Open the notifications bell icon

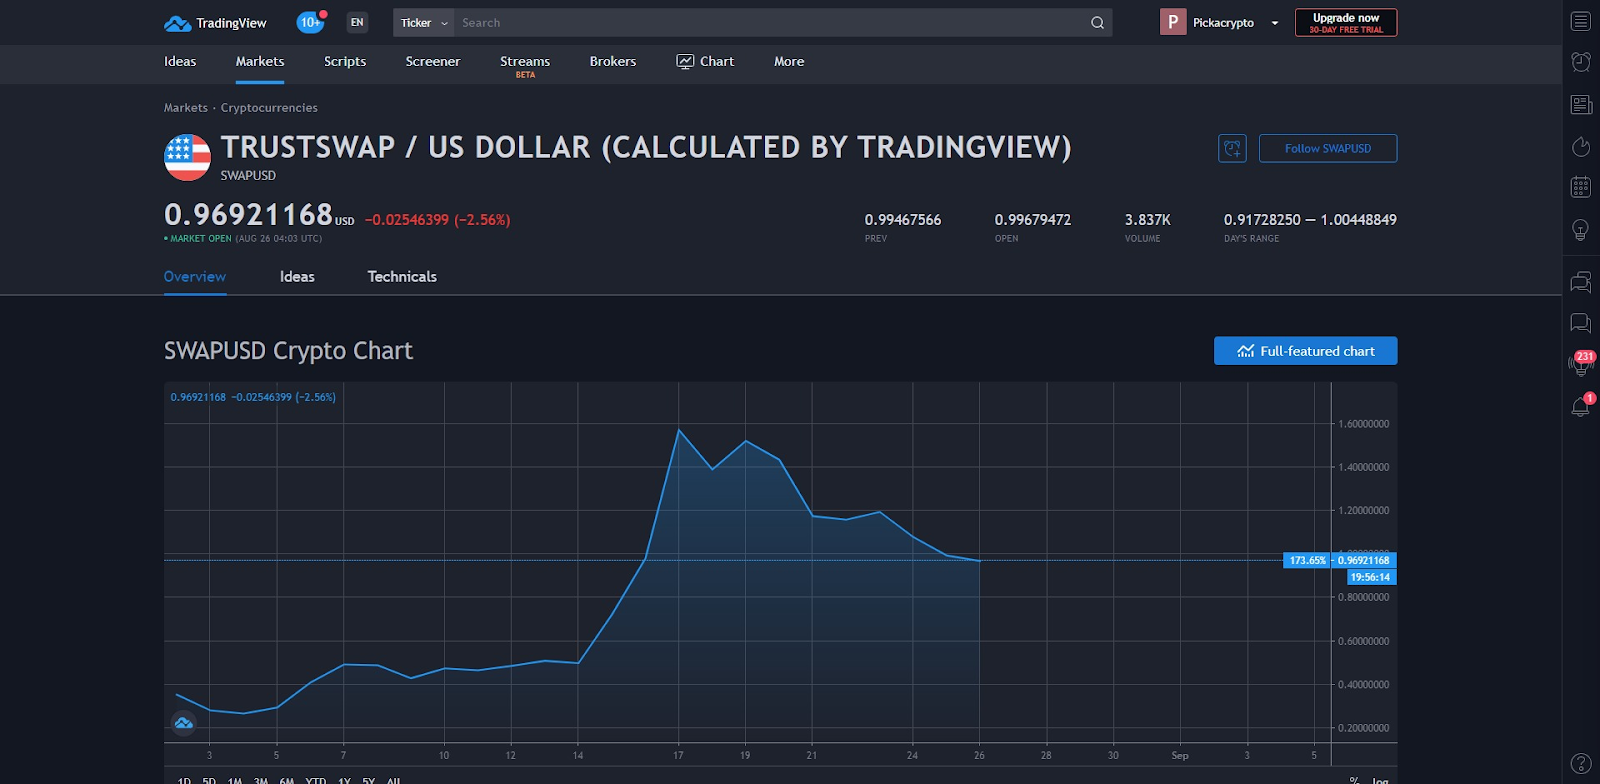pyautogui.click(x=1581, y=406)
